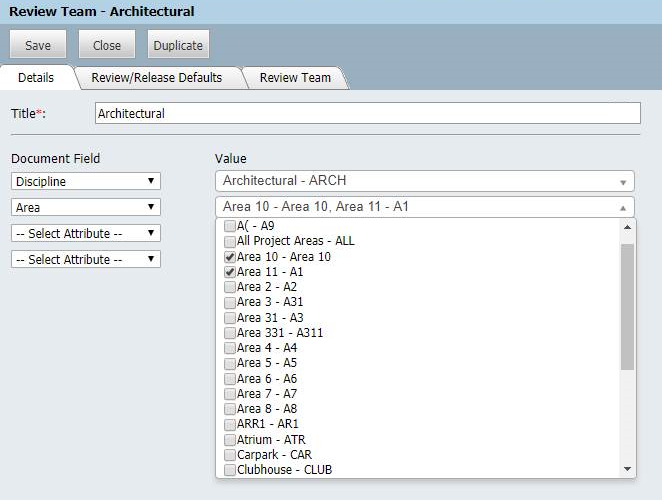Check the All Project Areas - ALL checkbox

230,241
